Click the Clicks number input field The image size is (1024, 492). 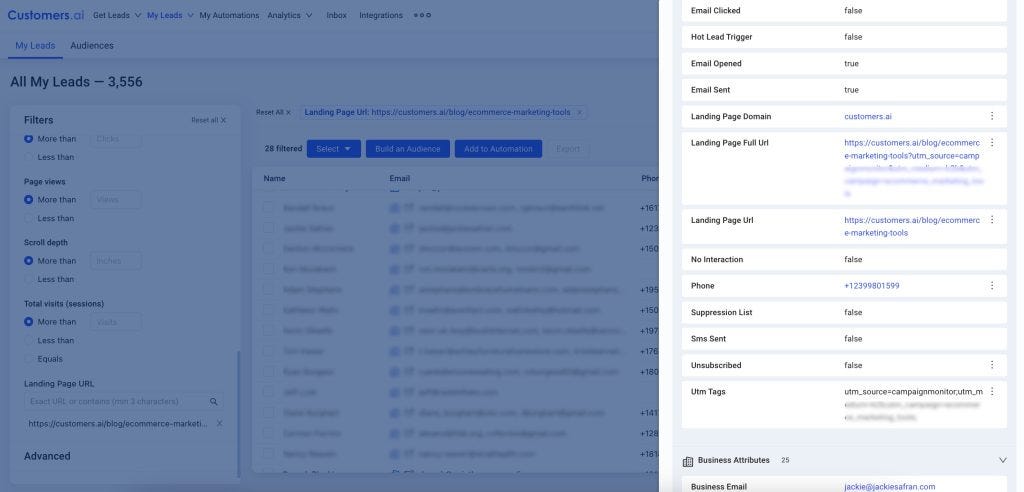pos(116,139)
